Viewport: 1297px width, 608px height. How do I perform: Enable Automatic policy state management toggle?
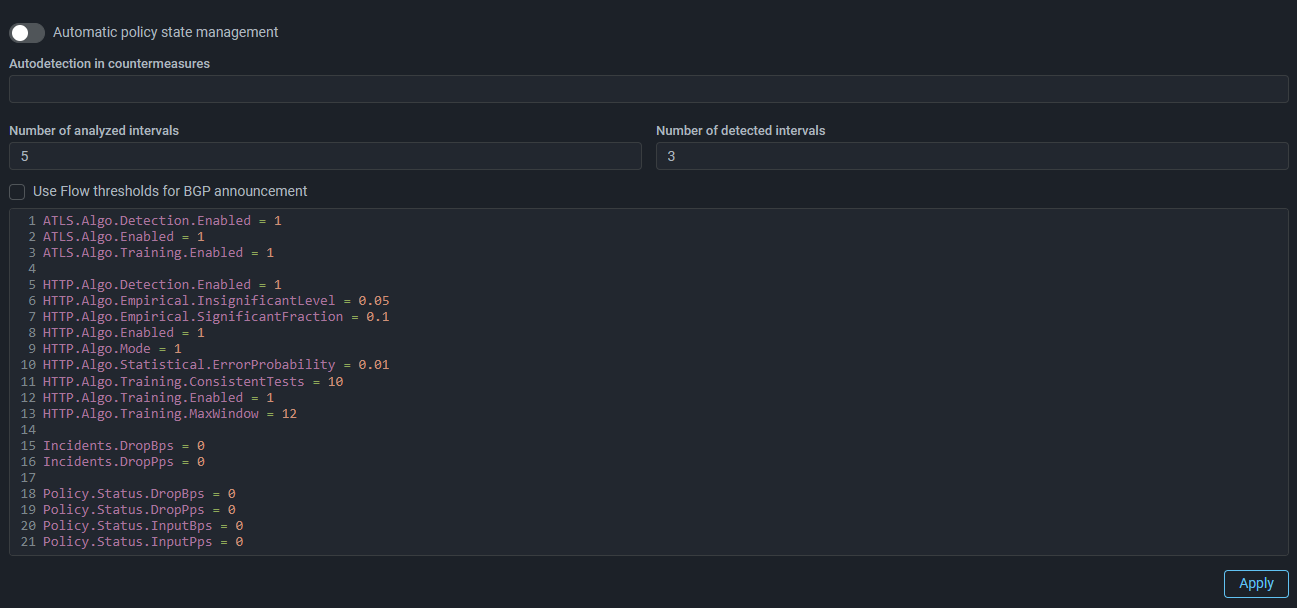pos(27,33)
